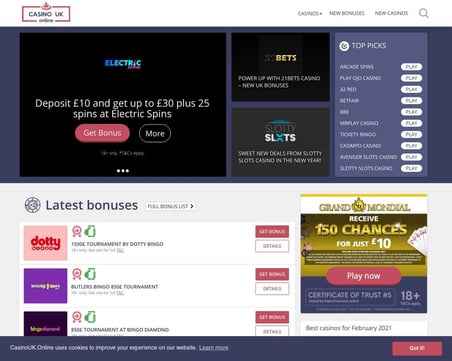
Task: Open the New Bonuses menu item
Action: [347, 13]
